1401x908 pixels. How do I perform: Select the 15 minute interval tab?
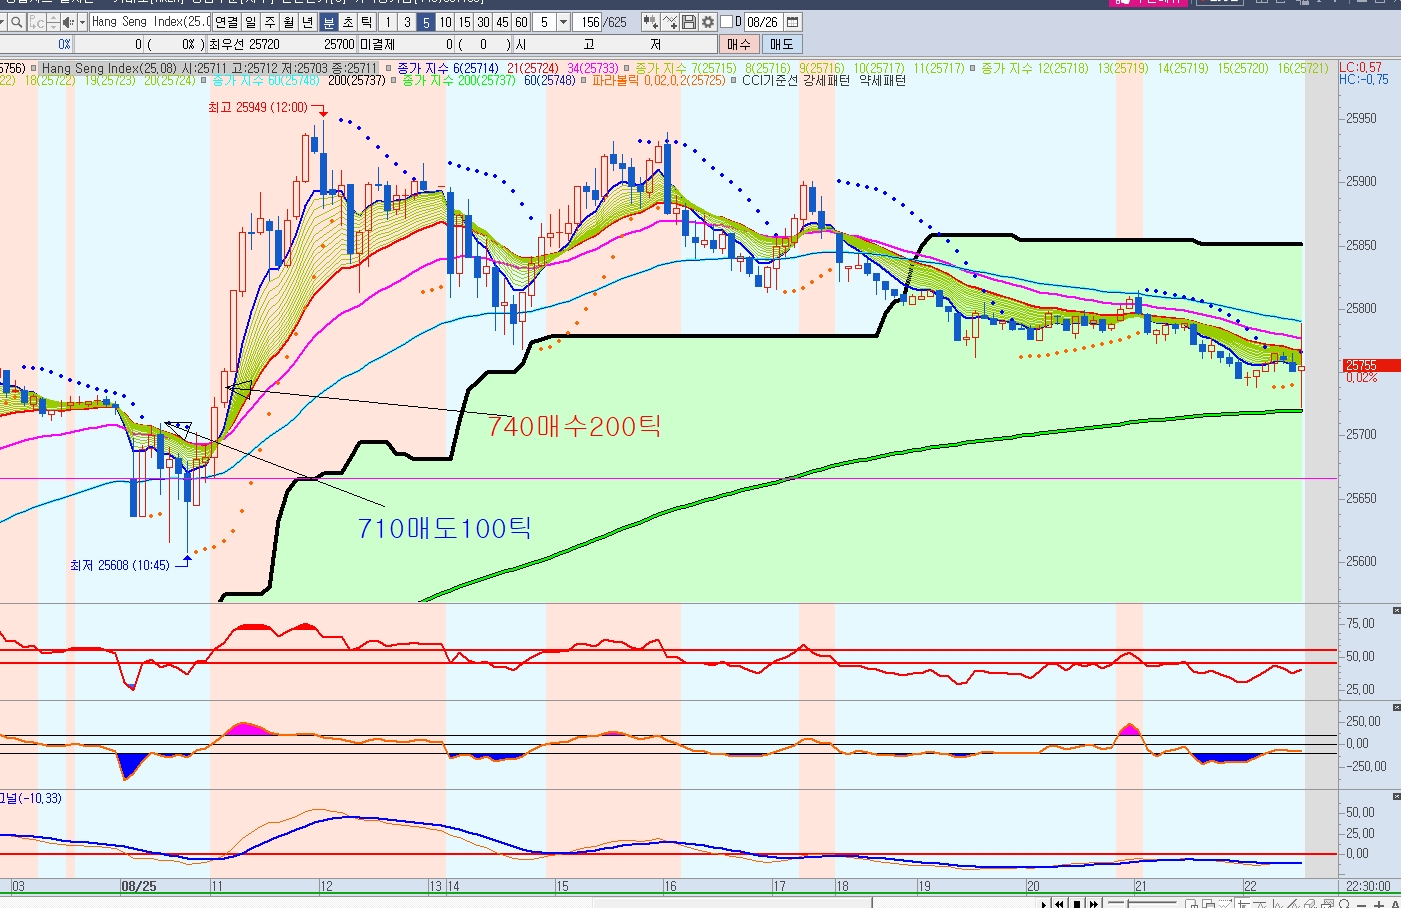click(464, 22)
